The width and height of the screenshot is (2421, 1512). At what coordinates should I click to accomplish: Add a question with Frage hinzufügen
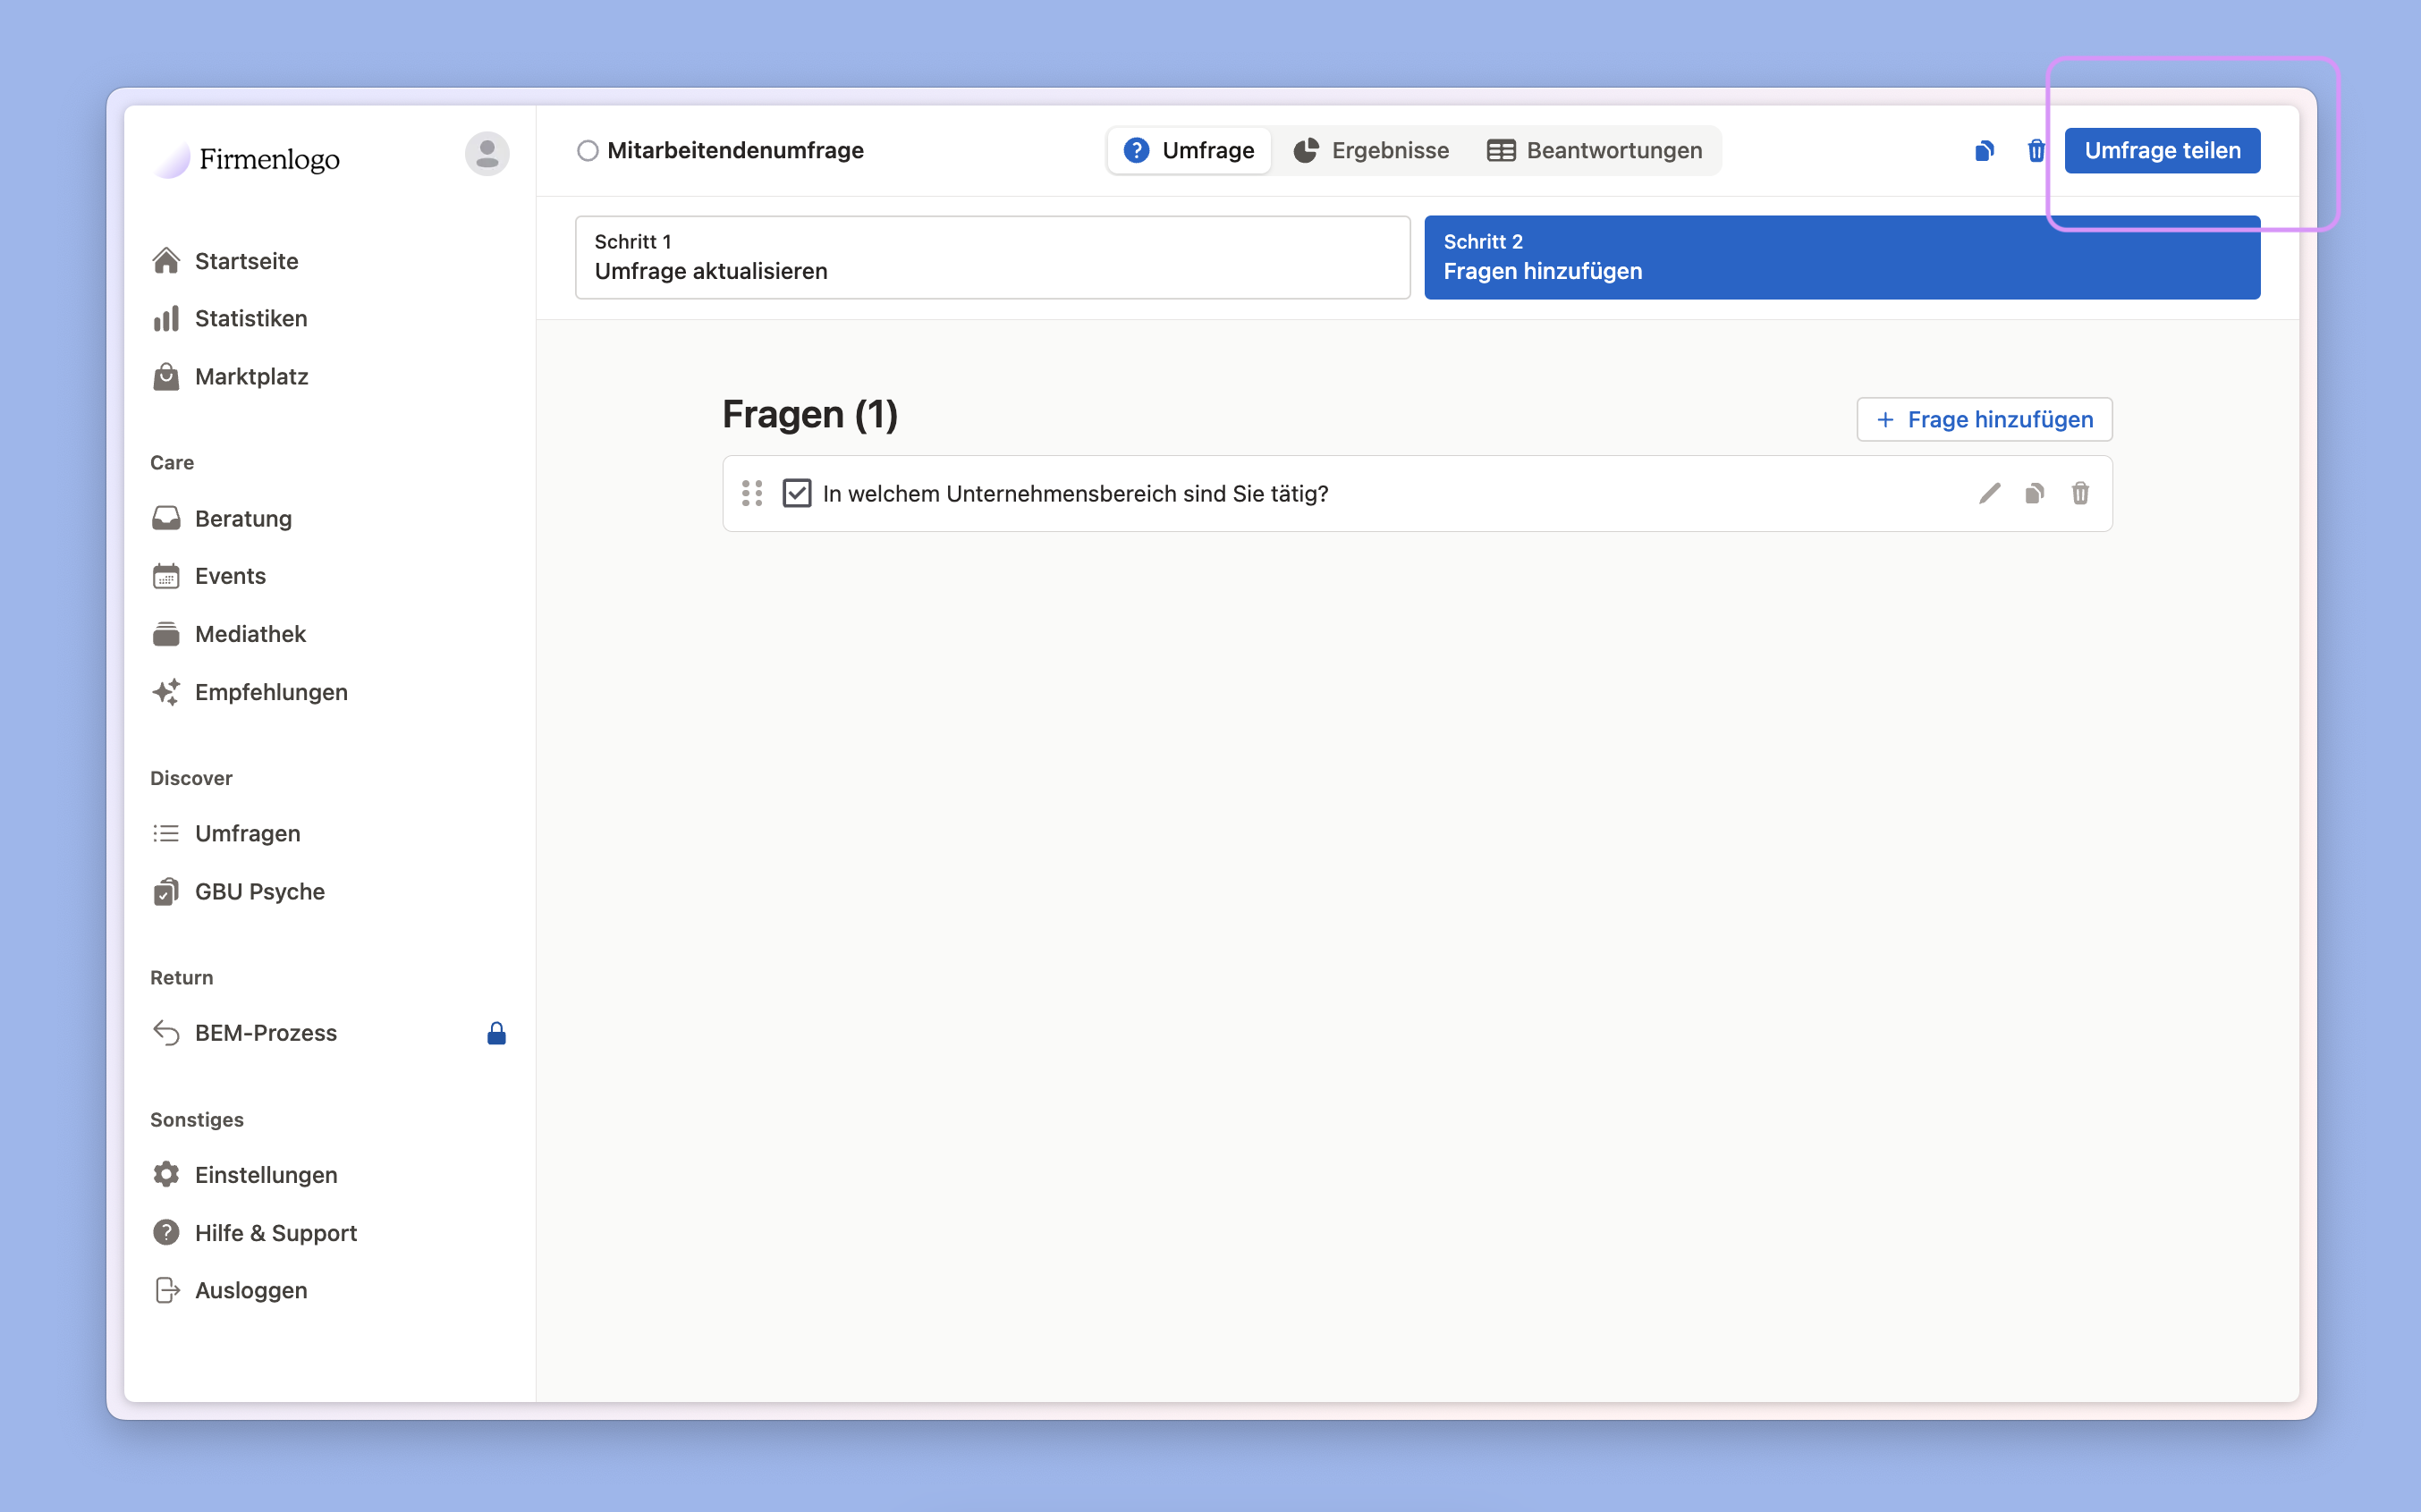tap(1984, 419)
